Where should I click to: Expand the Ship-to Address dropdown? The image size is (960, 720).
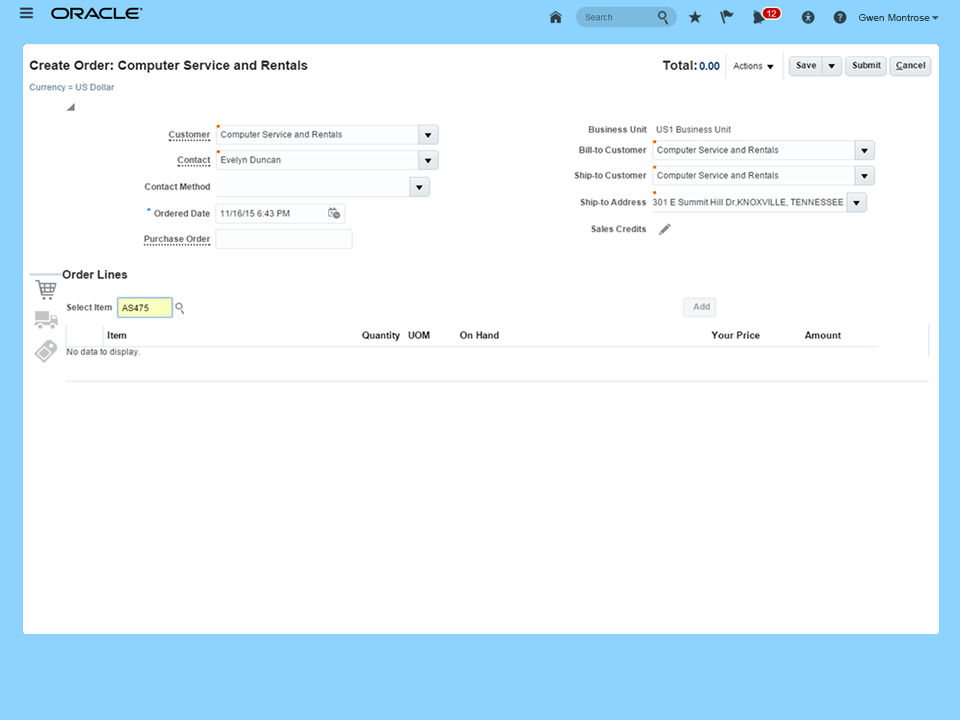point(857,203)
